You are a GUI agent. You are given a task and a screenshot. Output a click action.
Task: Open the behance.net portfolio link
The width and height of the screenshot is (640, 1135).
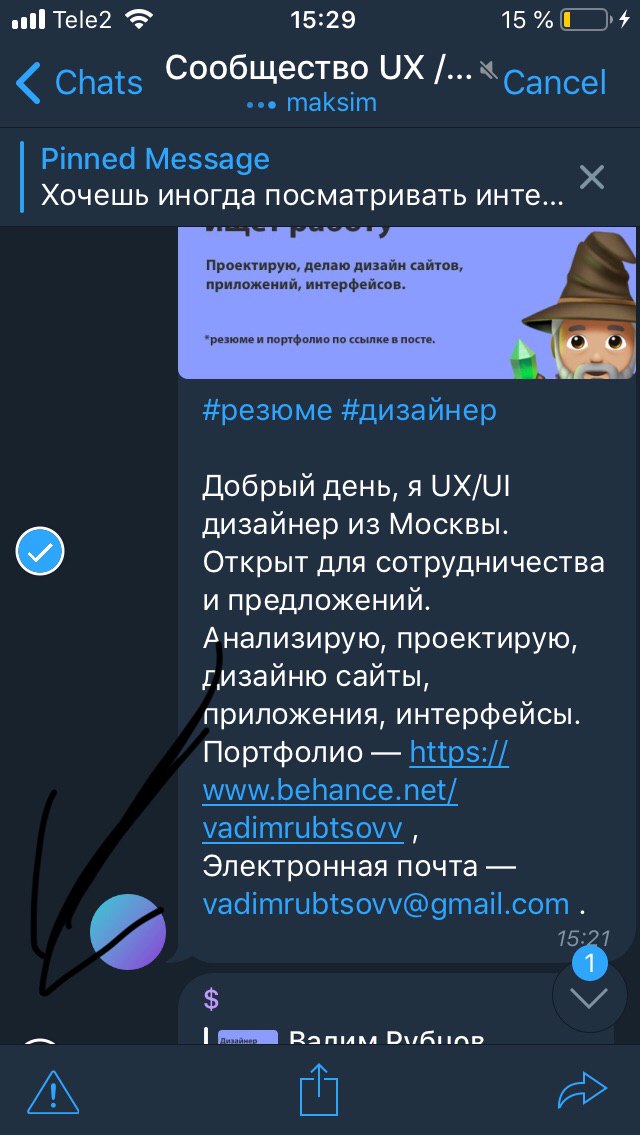tap(355, 790)
